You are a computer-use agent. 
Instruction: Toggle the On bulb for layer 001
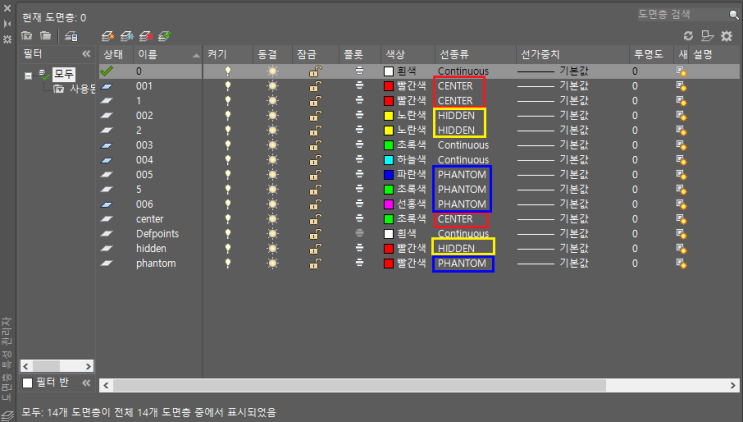tap(228, 86)
